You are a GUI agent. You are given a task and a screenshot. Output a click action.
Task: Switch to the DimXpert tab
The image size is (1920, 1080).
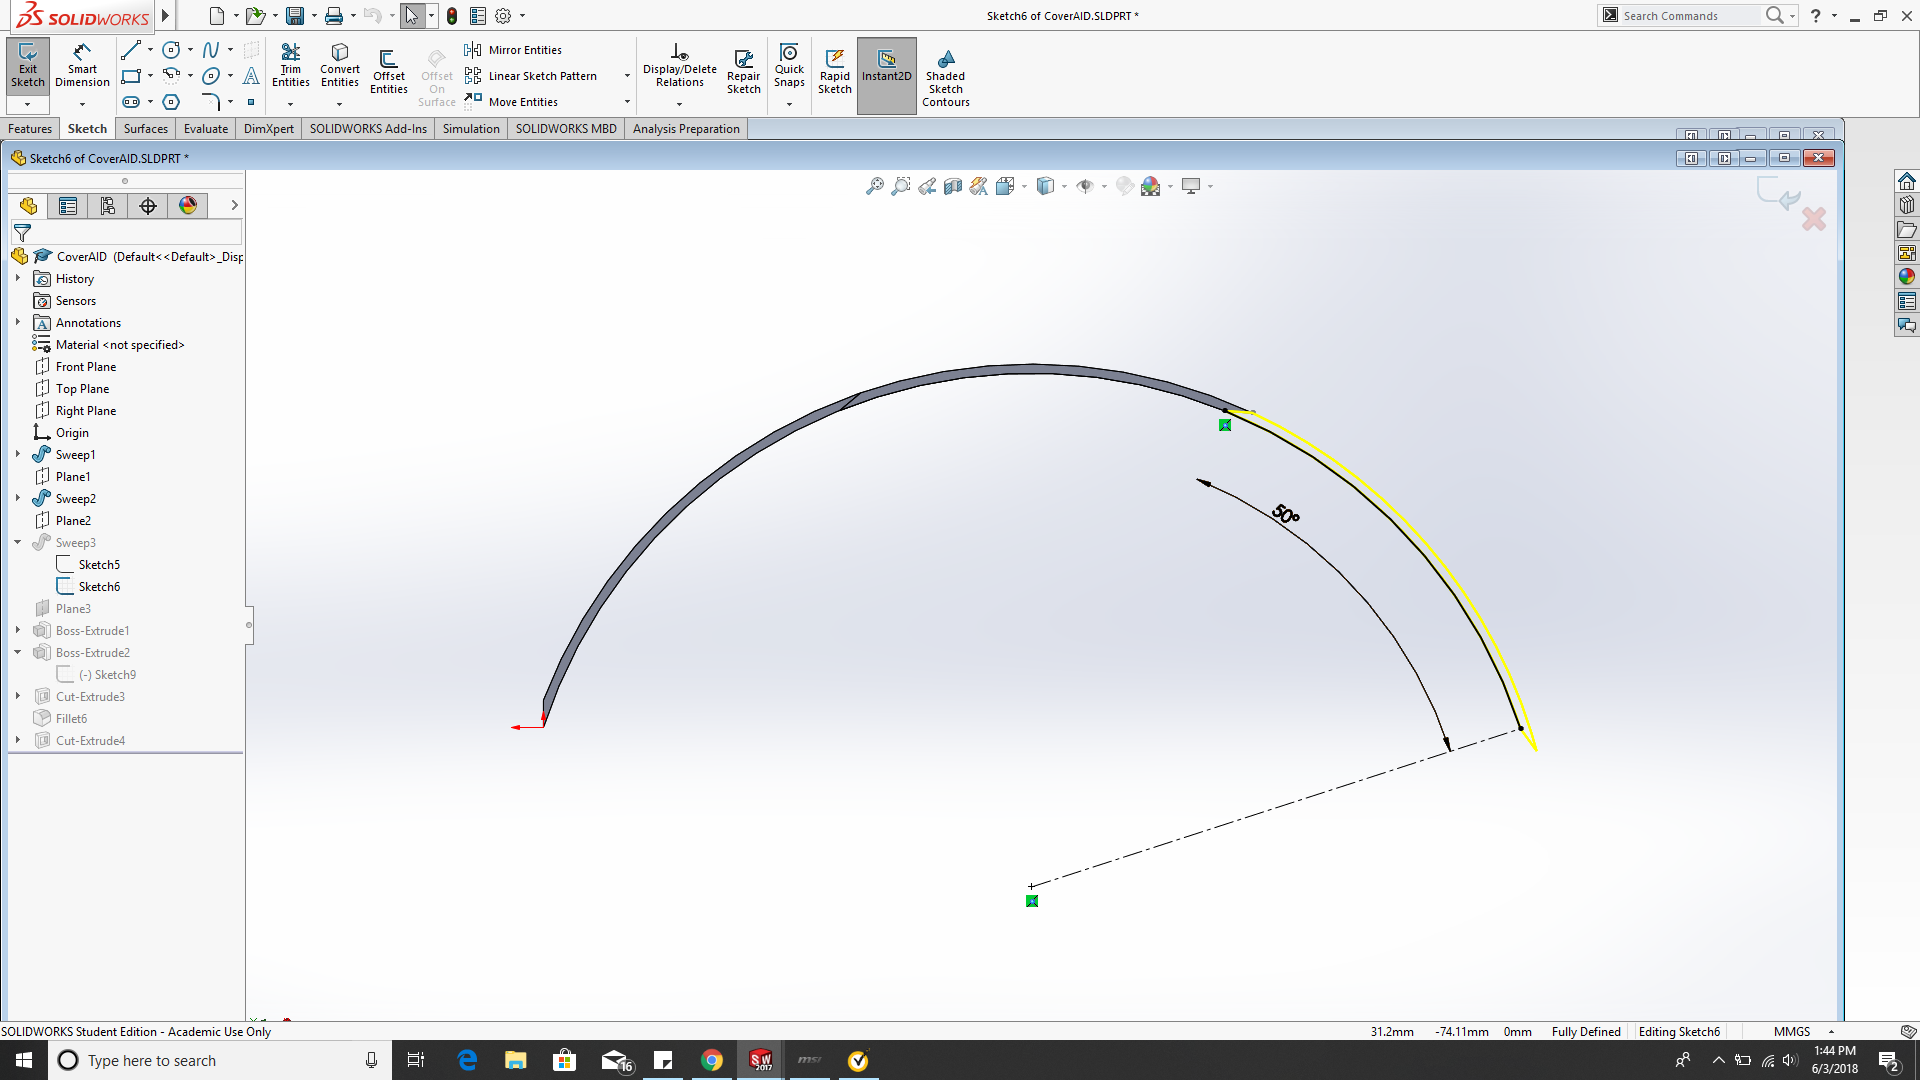pyautogui.click(x=269, y=129)
